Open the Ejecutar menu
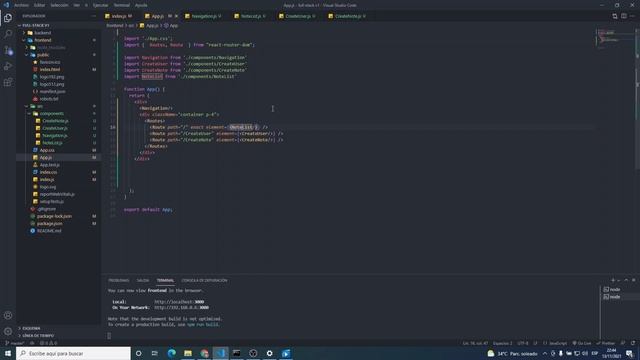 click(x=100, y=5)
